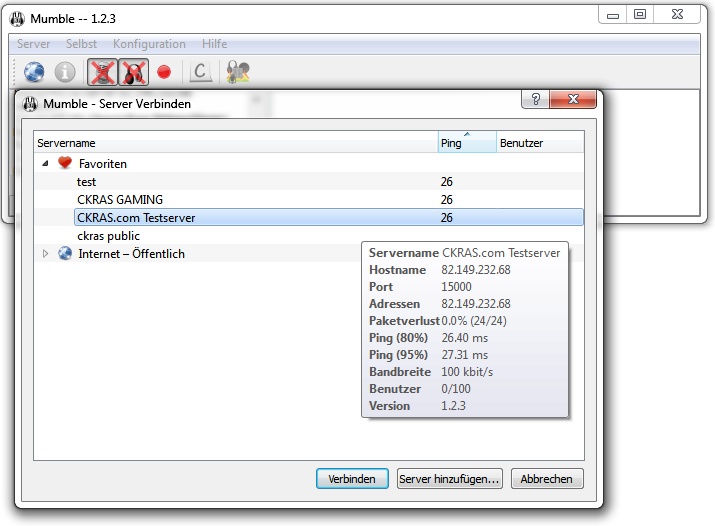Click the Mumble logo in main title bar
The width and height of the screenshot is (715, 526).
(x=17, y=19)
